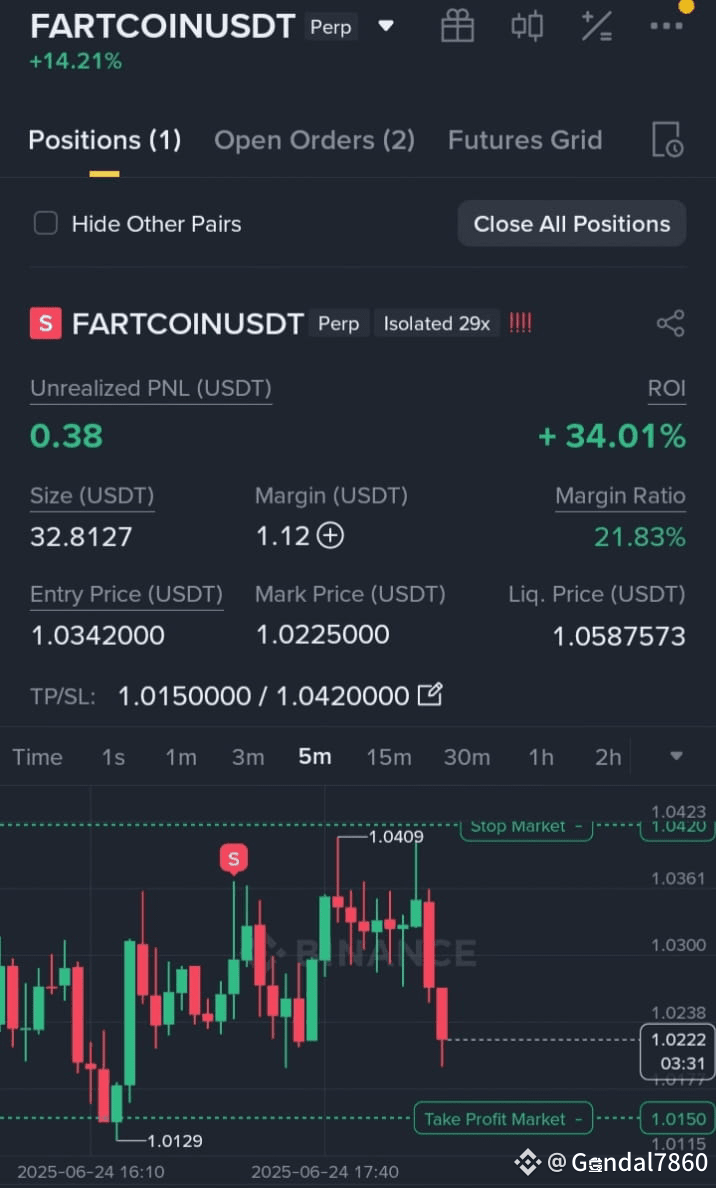Tap the current price 1.0222 tag

tap(678, 1051)
